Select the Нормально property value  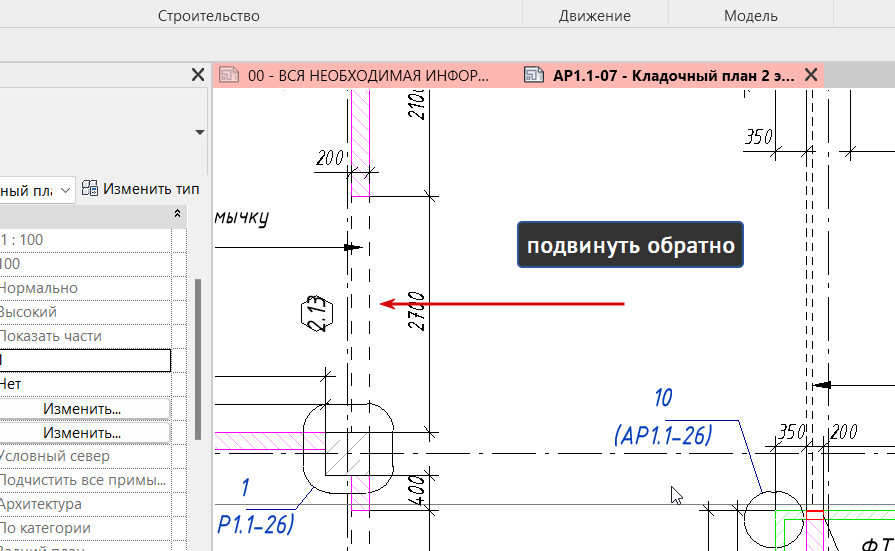(x=39, y=288)
